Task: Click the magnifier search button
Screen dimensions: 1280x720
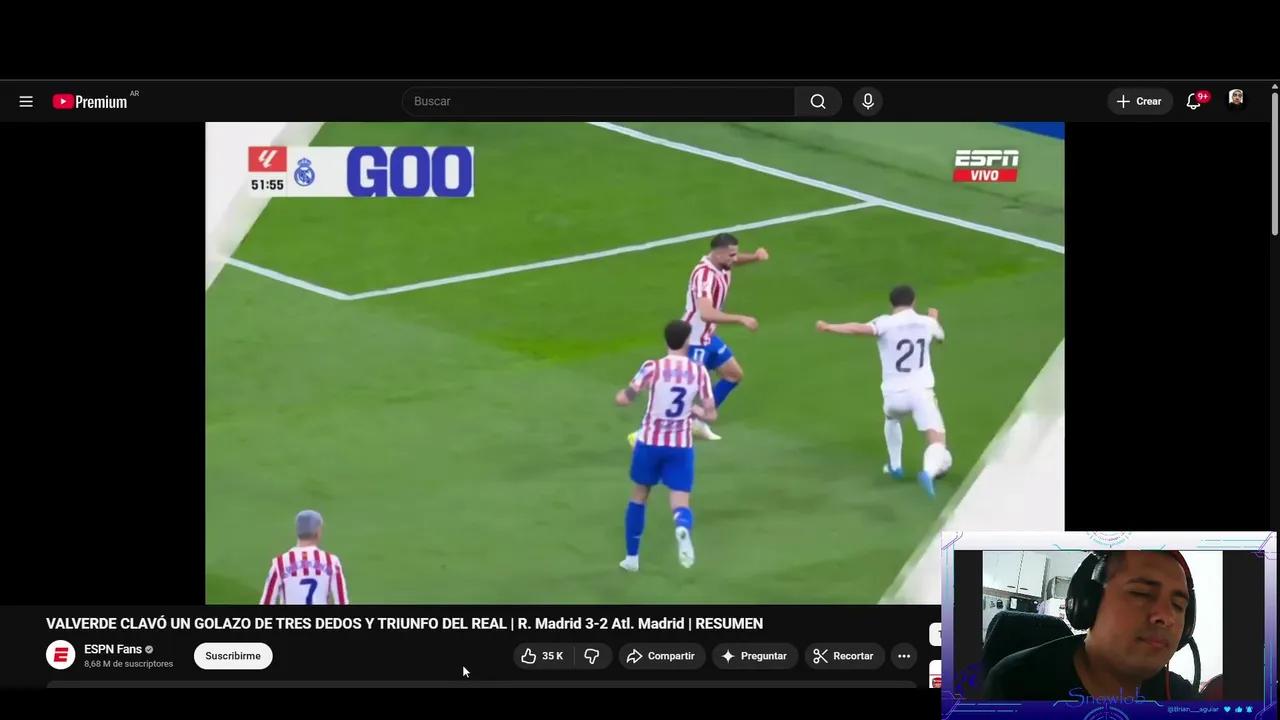Action: (818, 101)
